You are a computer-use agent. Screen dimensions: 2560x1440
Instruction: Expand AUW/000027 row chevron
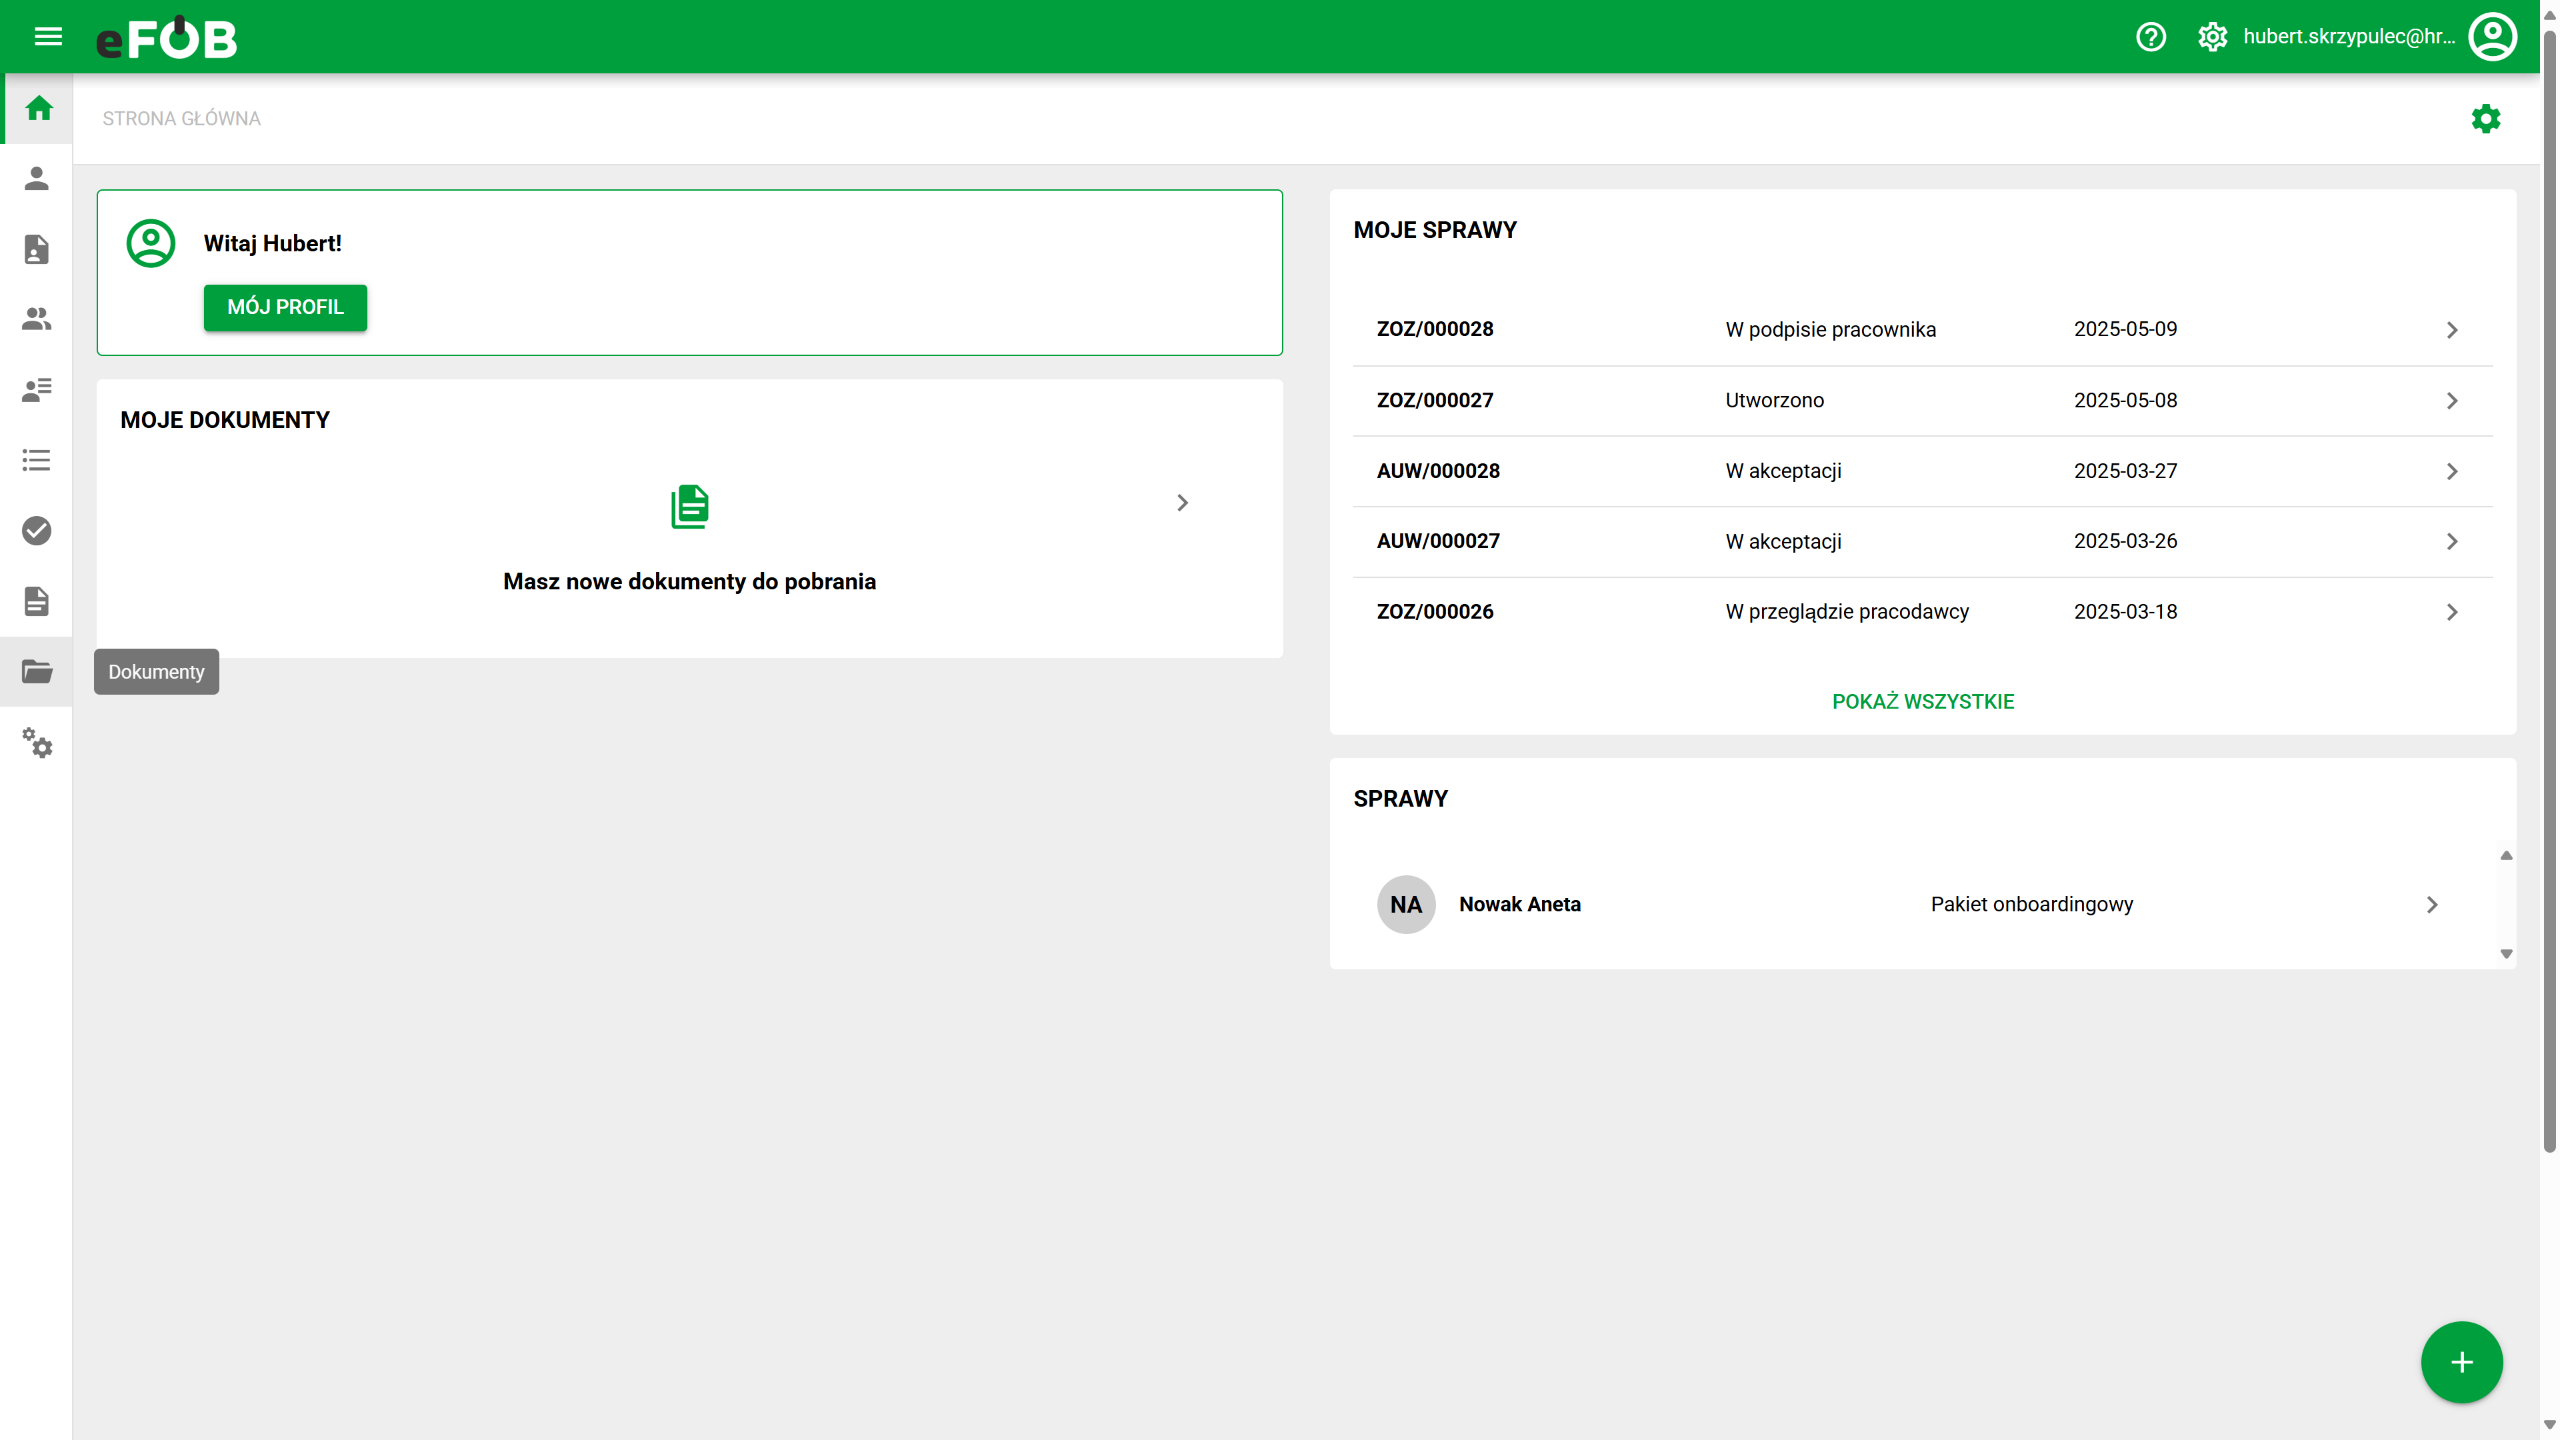coord(2451,542)
